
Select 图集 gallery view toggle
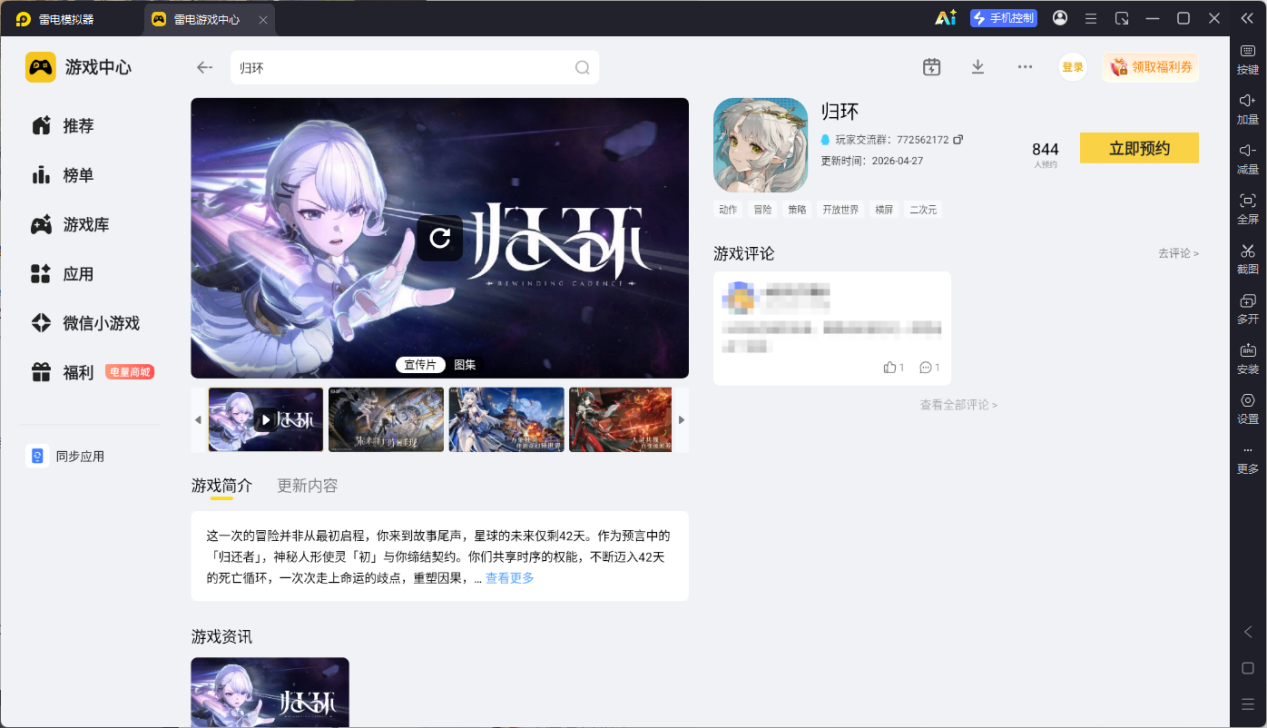point(465,365)
